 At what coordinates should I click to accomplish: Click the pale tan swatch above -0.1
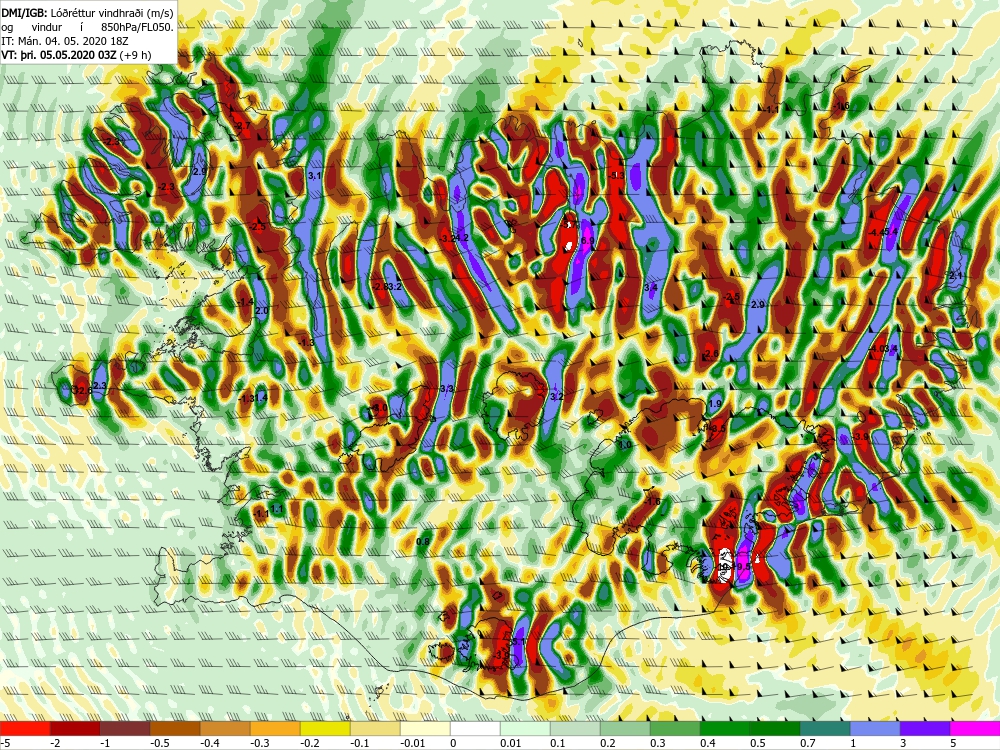375,728
